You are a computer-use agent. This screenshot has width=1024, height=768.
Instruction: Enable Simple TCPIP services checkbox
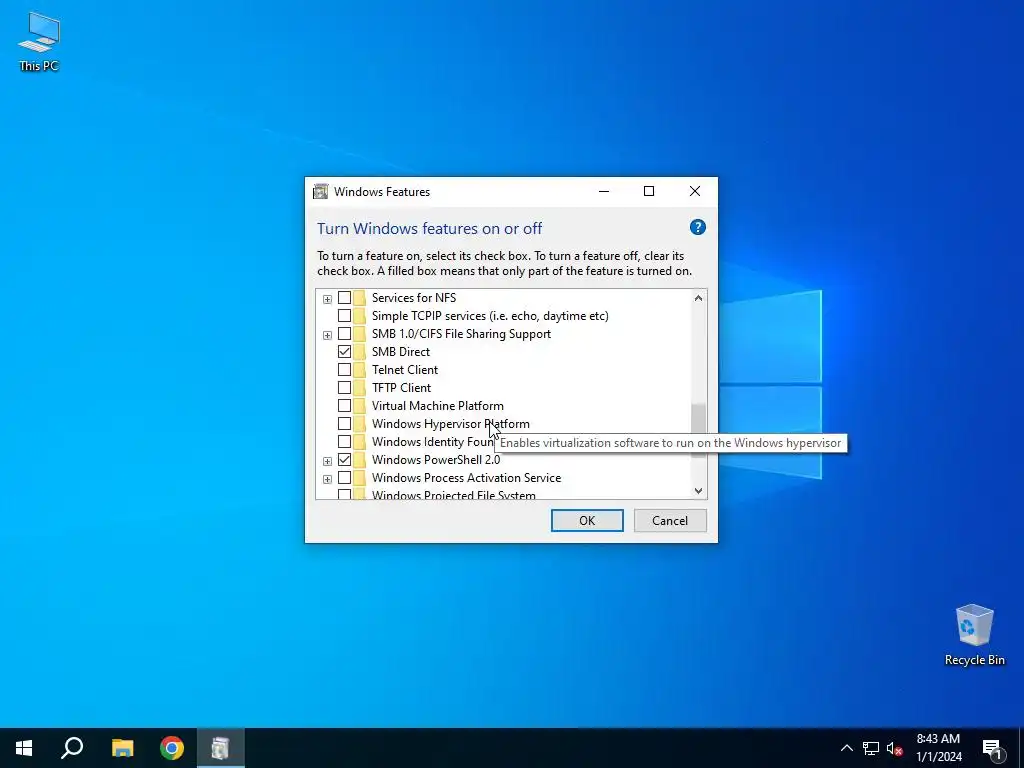pos(344,315)
